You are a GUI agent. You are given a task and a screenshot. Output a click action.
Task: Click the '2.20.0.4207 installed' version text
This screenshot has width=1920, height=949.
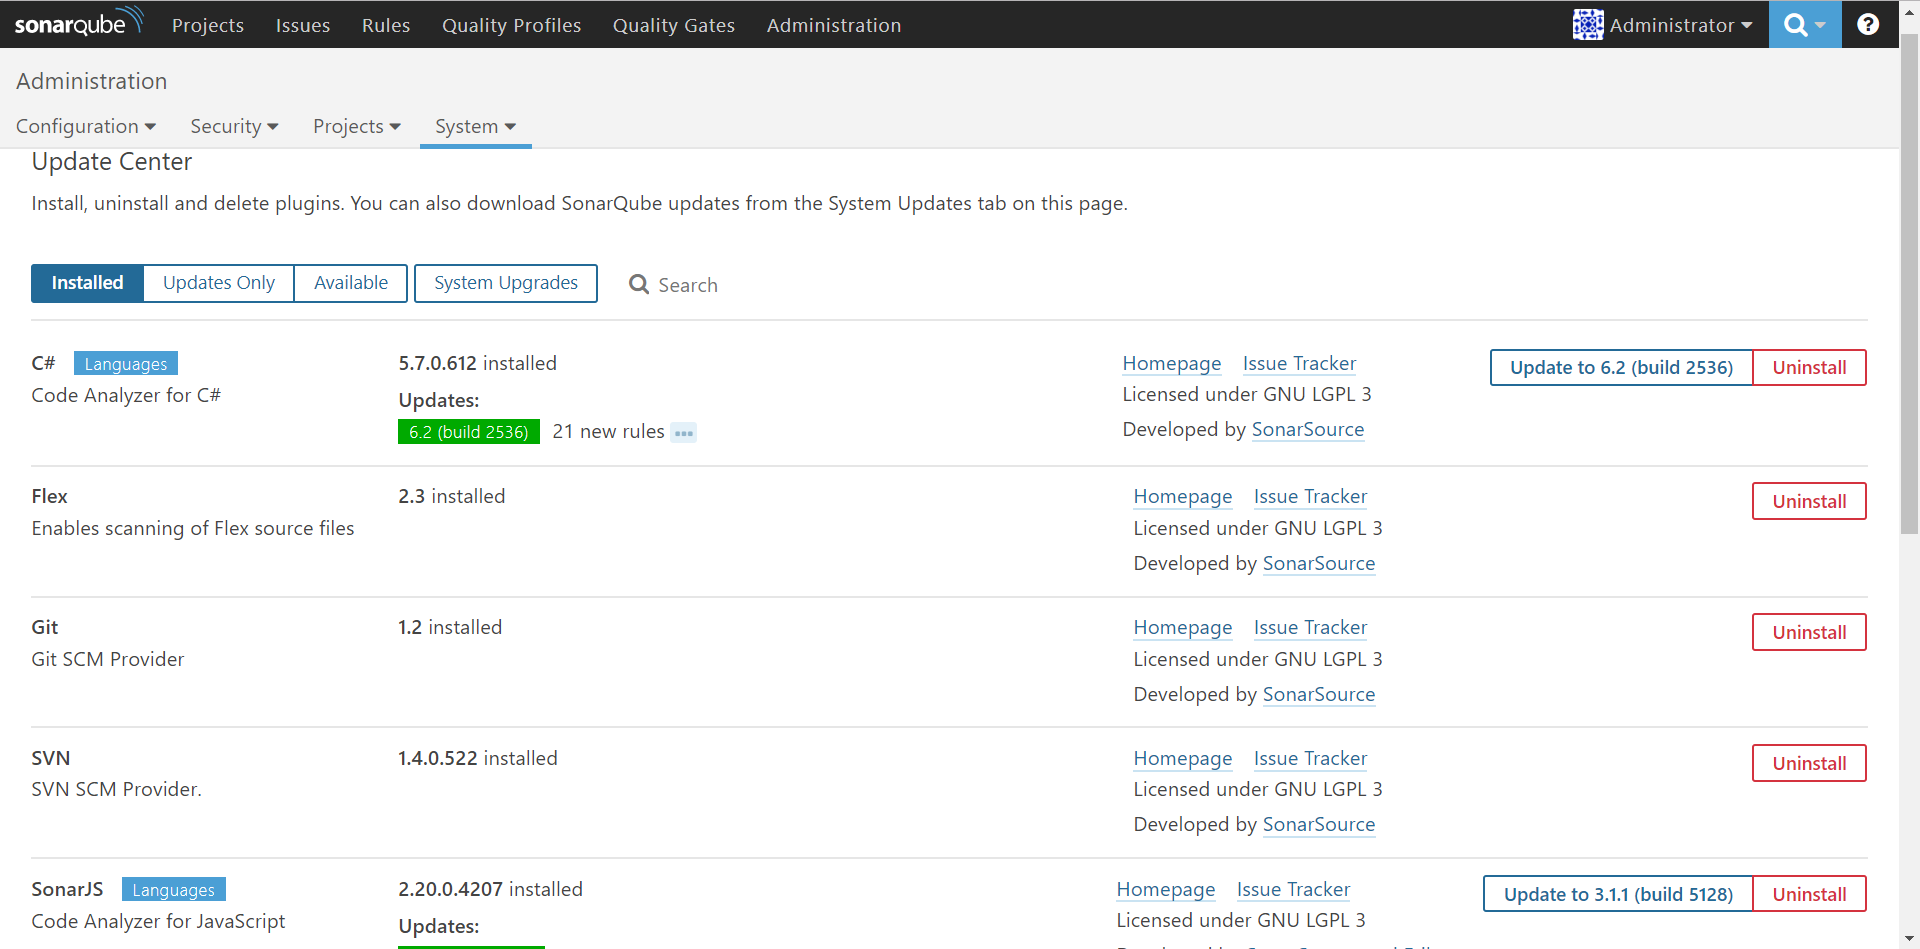490,889
